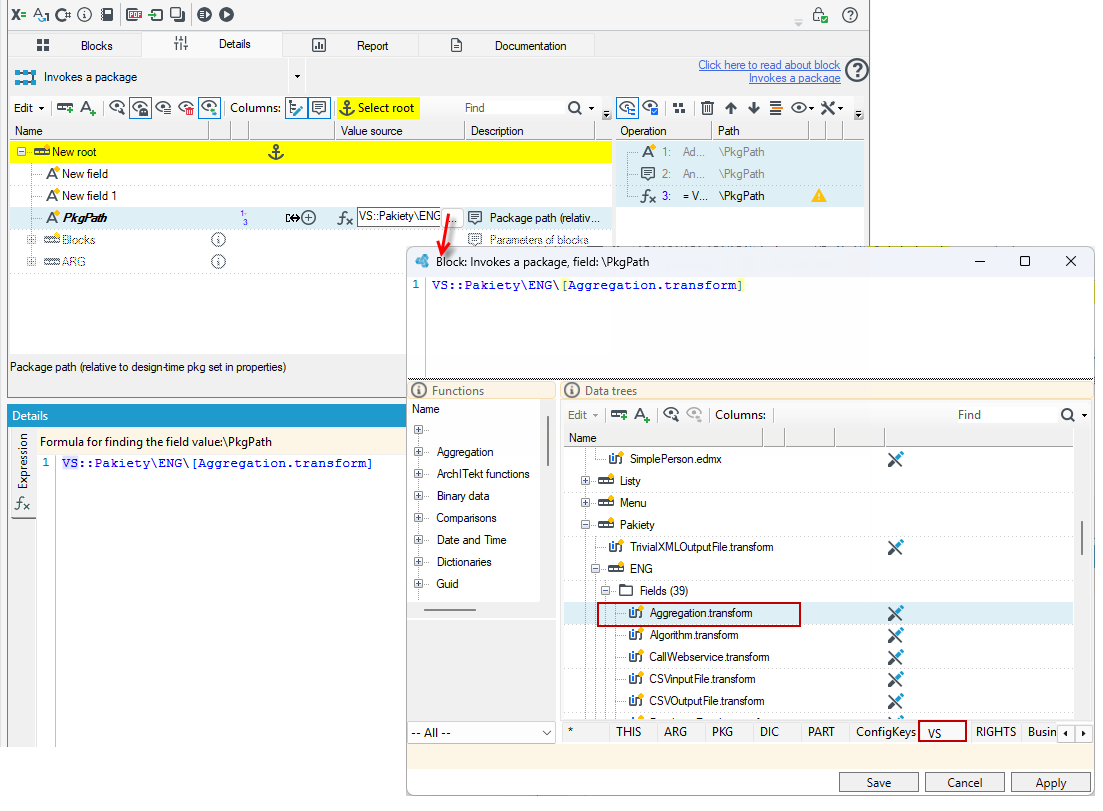Toggle the tree-edit column button after Columns
1103x811 pixels.
[296, 108]
